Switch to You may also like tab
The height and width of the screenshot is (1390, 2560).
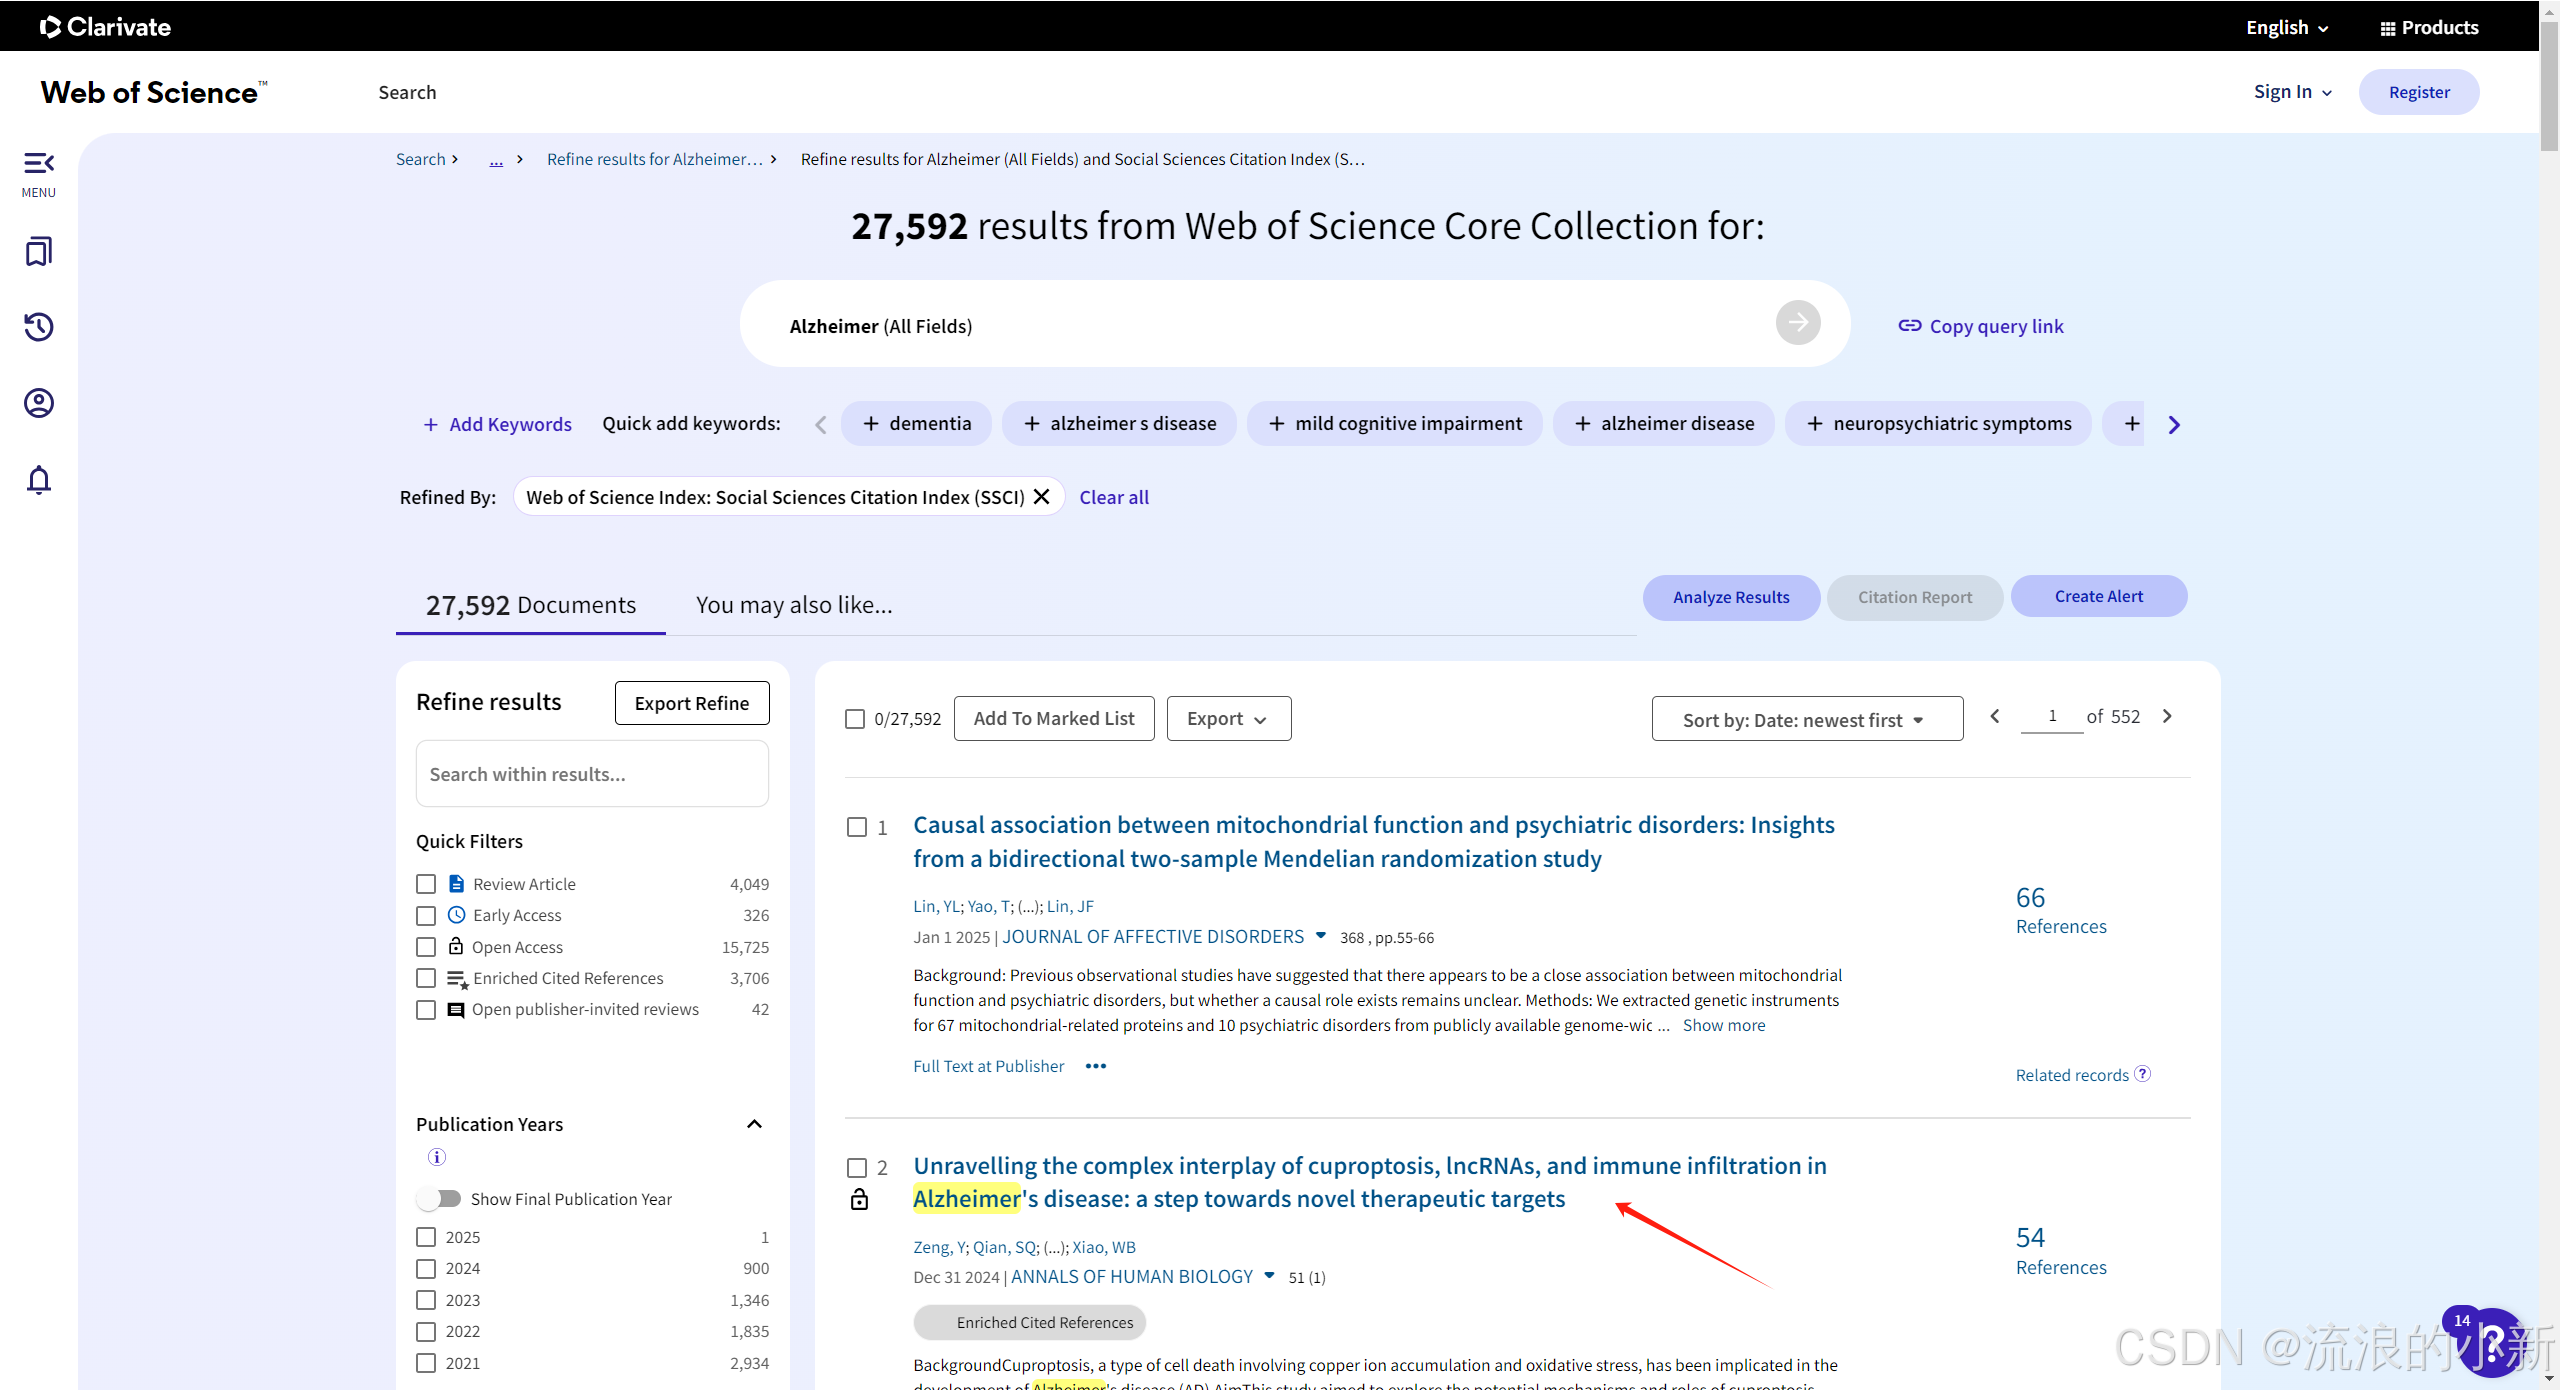coord(794,605)
